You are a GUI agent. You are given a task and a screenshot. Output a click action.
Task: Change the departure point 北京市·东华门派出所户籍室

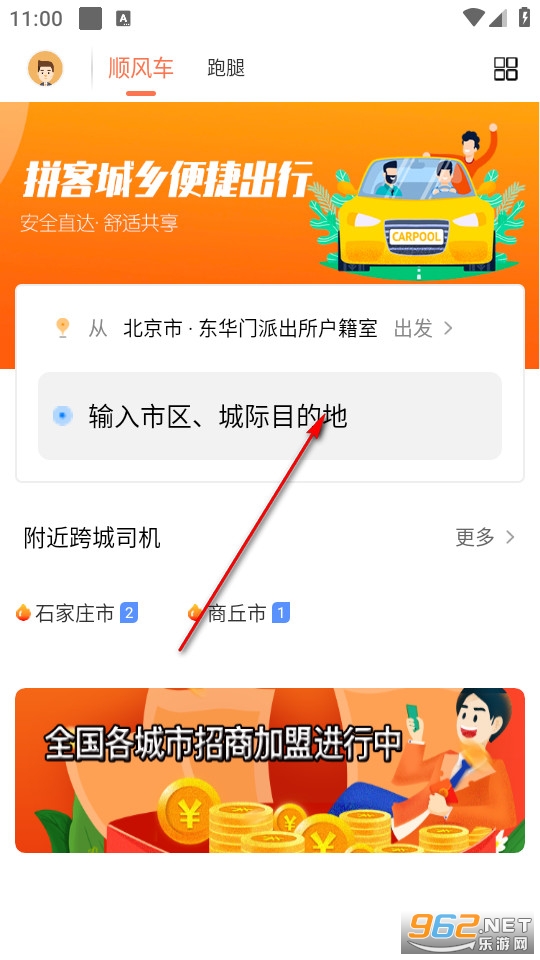pos(250,328)
